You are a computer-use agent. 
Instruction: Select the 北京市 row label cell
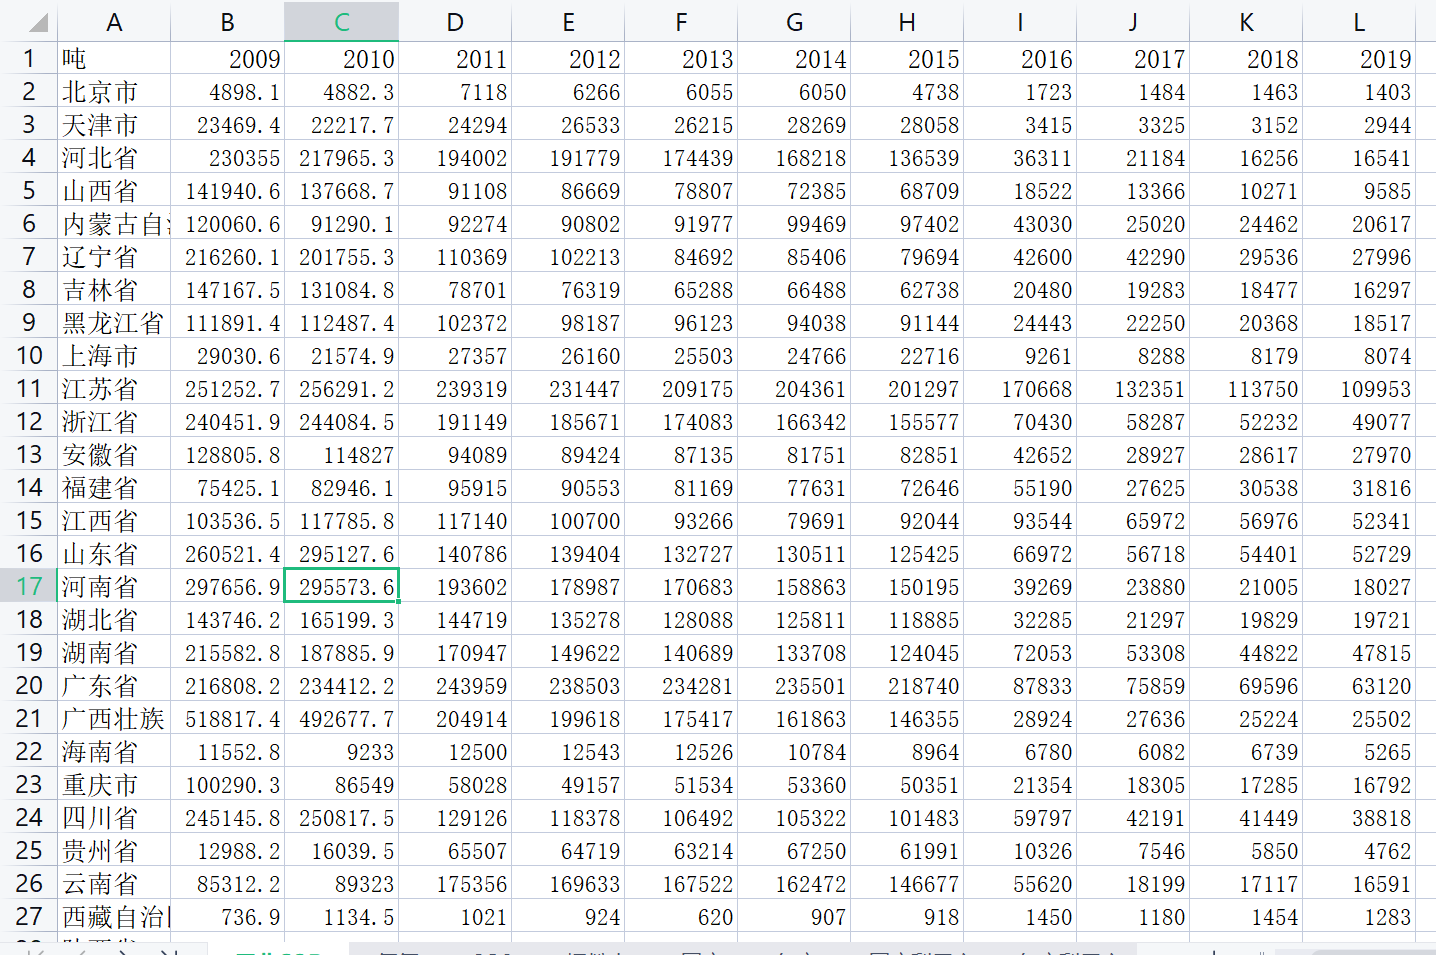[x=114, y=92]
